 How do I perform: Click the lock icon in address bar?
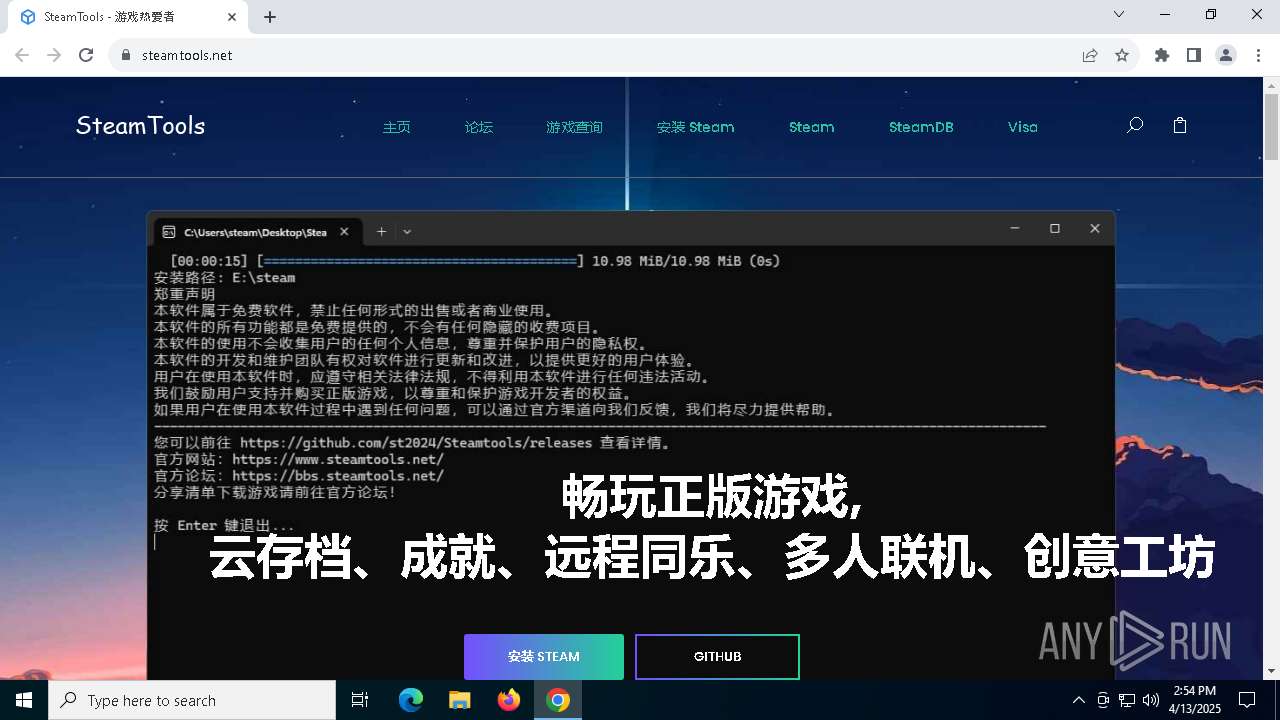tap(126, 55)
